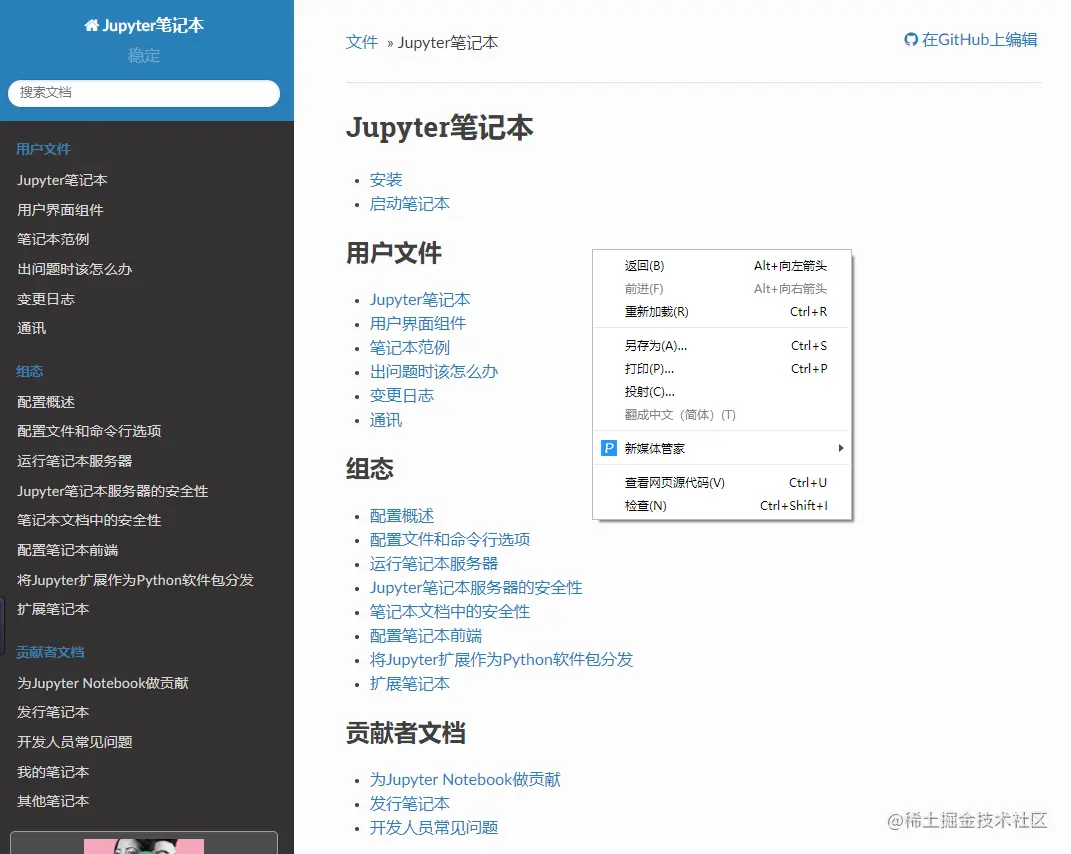Expand the 新媒体管家 submenu arrow
The image size is (1071, 854).
841,448
